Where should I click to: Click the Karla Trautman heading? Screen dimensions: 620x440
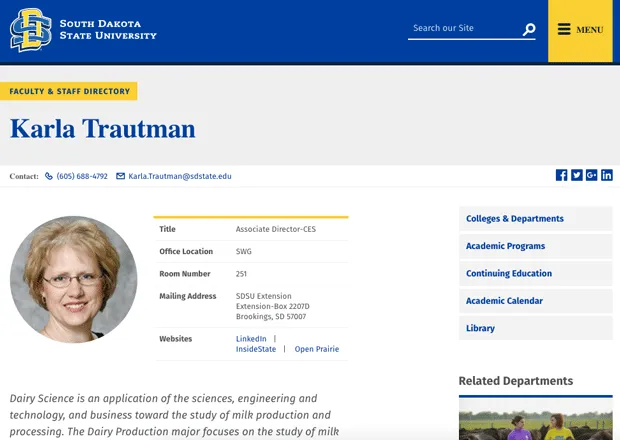coord(103,129)
